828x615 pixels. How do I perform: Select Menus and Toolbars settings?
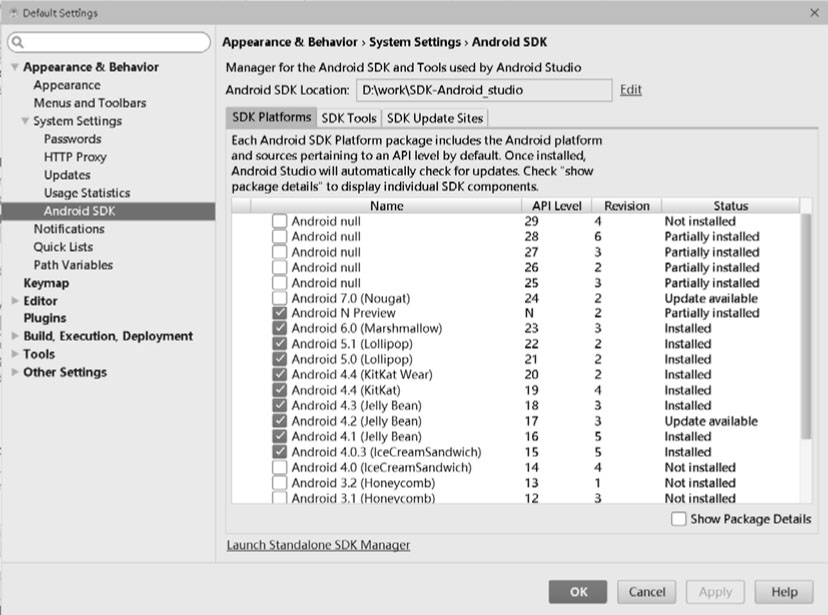pos(90,103)
